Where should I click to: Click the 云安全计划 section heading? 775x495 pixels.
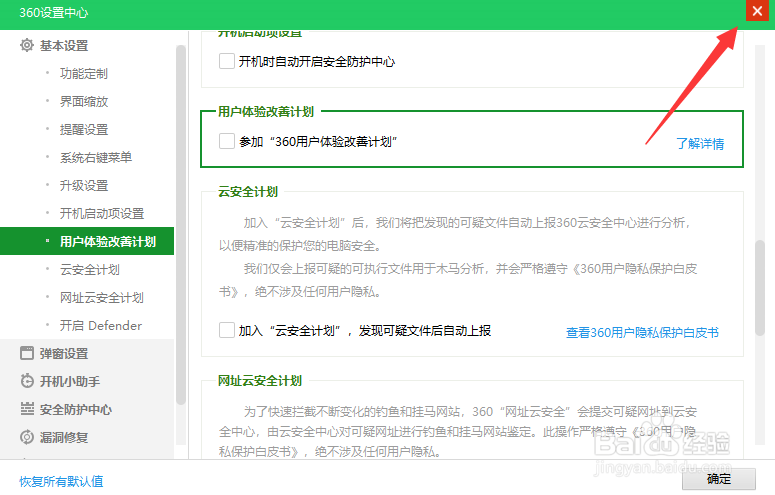tap(248, 192)
